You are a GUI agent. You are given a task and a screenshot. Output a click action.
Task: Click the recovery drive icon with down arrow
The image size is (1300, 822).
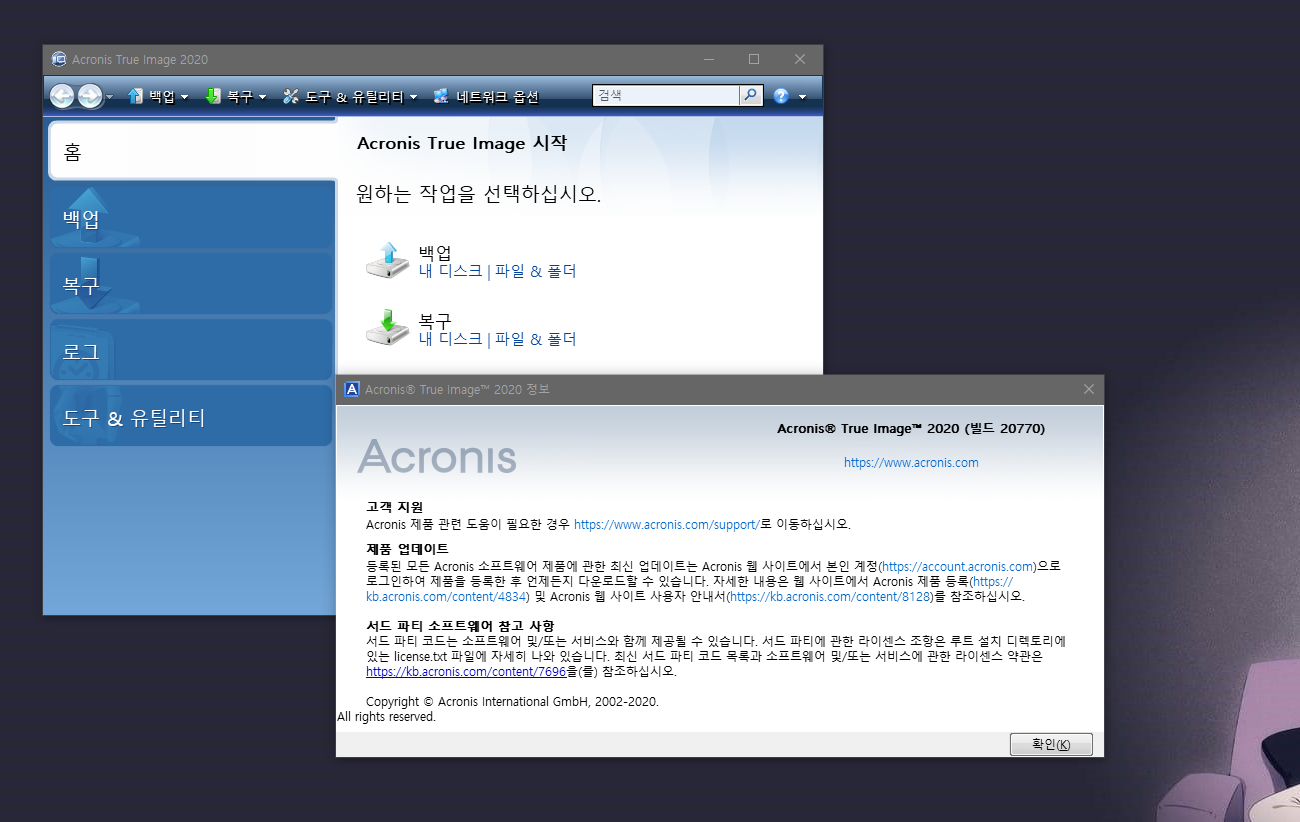tap(387, 327)
